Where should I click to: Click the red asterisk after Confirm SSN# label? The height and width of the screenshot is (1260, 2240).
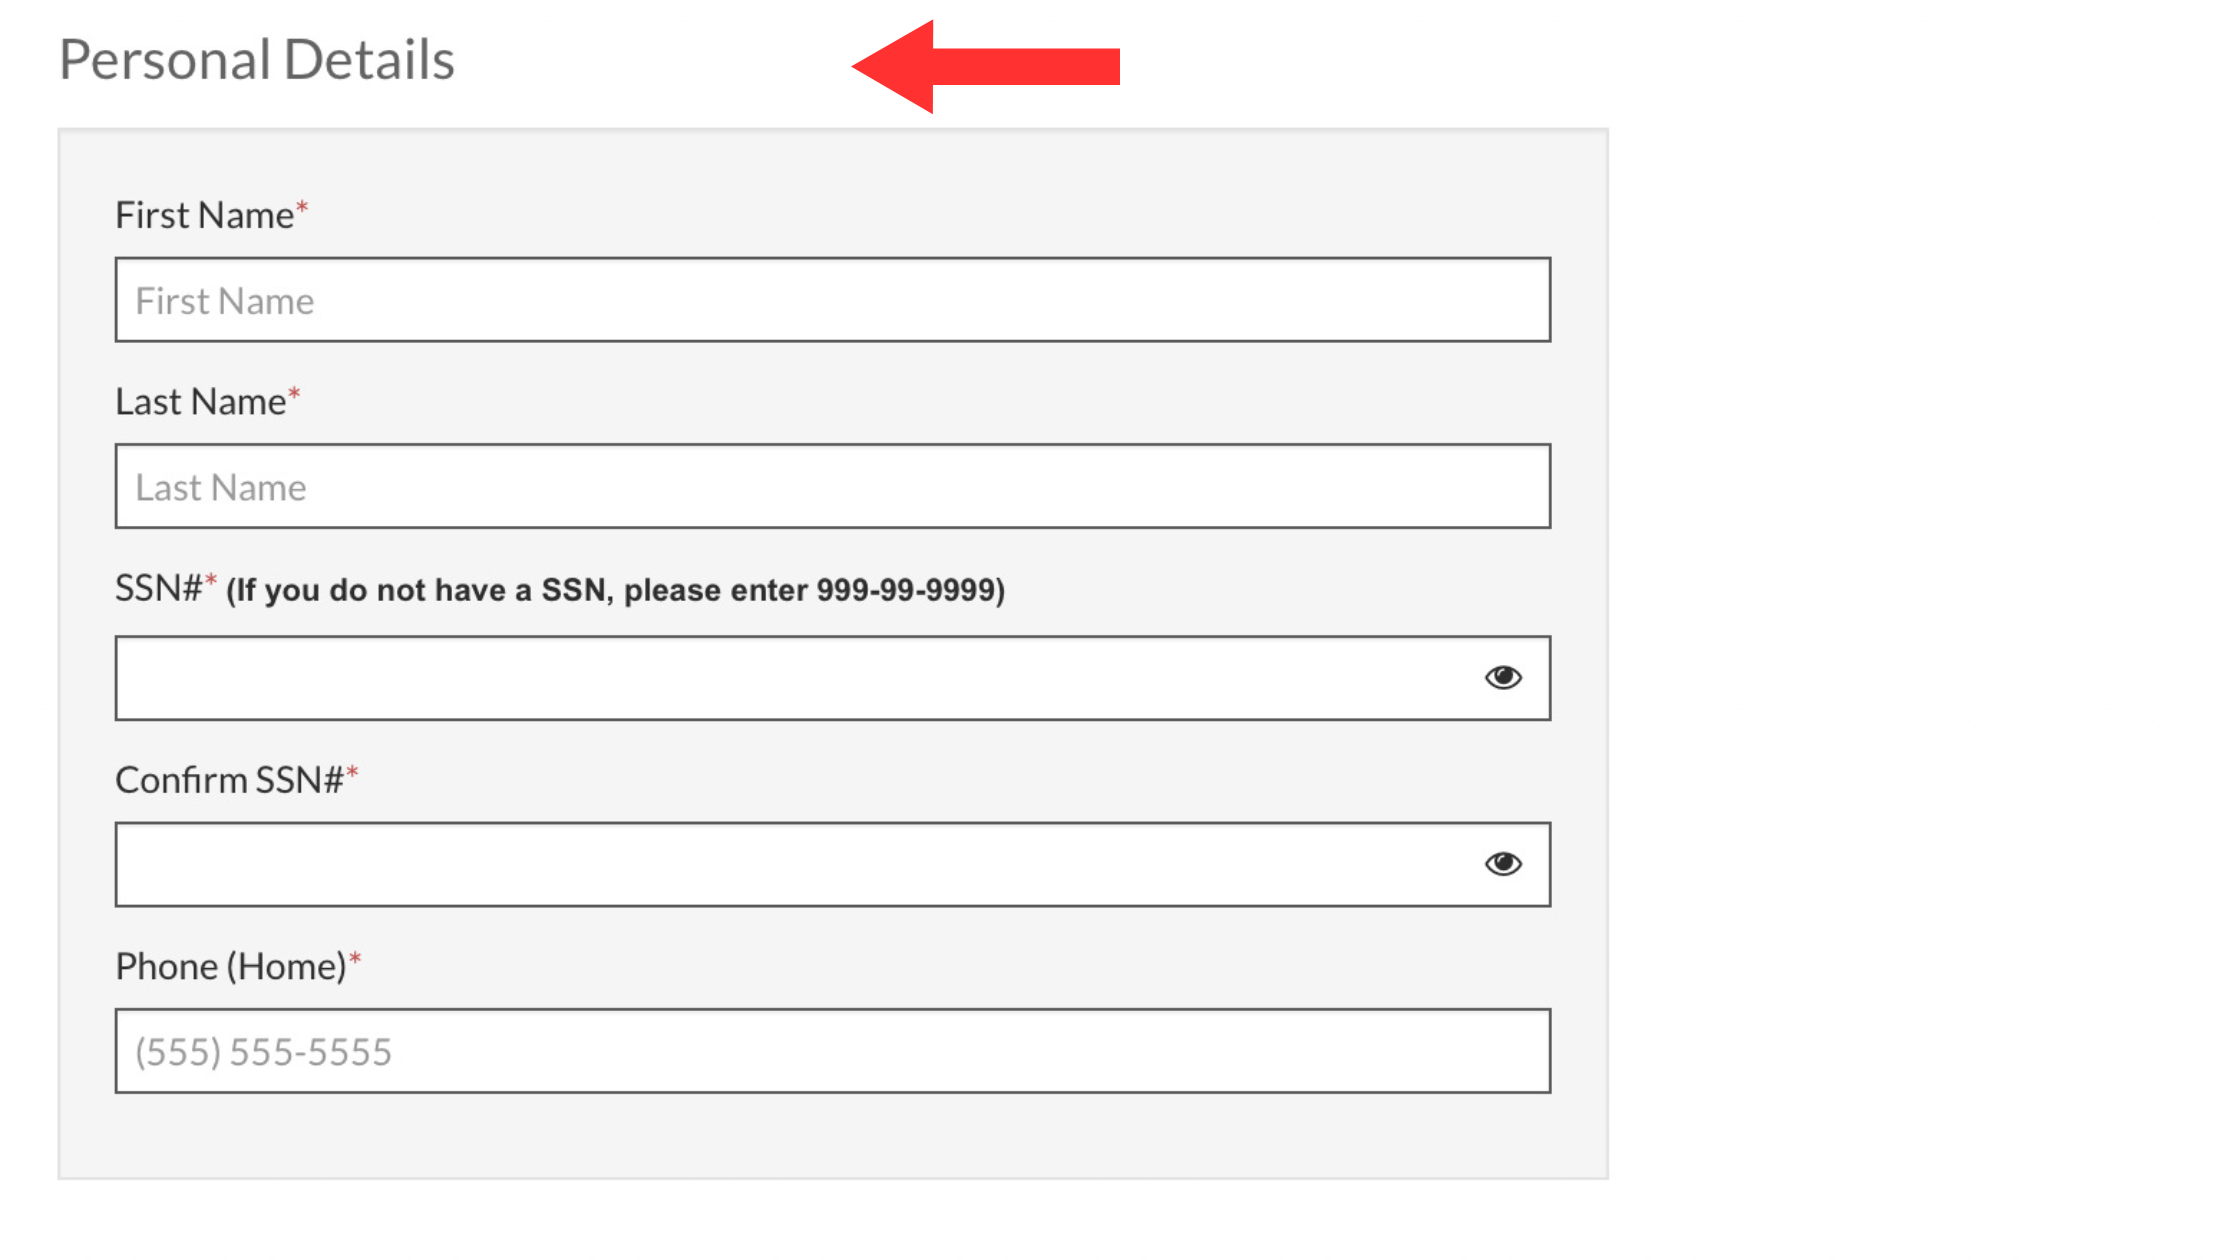point(352,773)
